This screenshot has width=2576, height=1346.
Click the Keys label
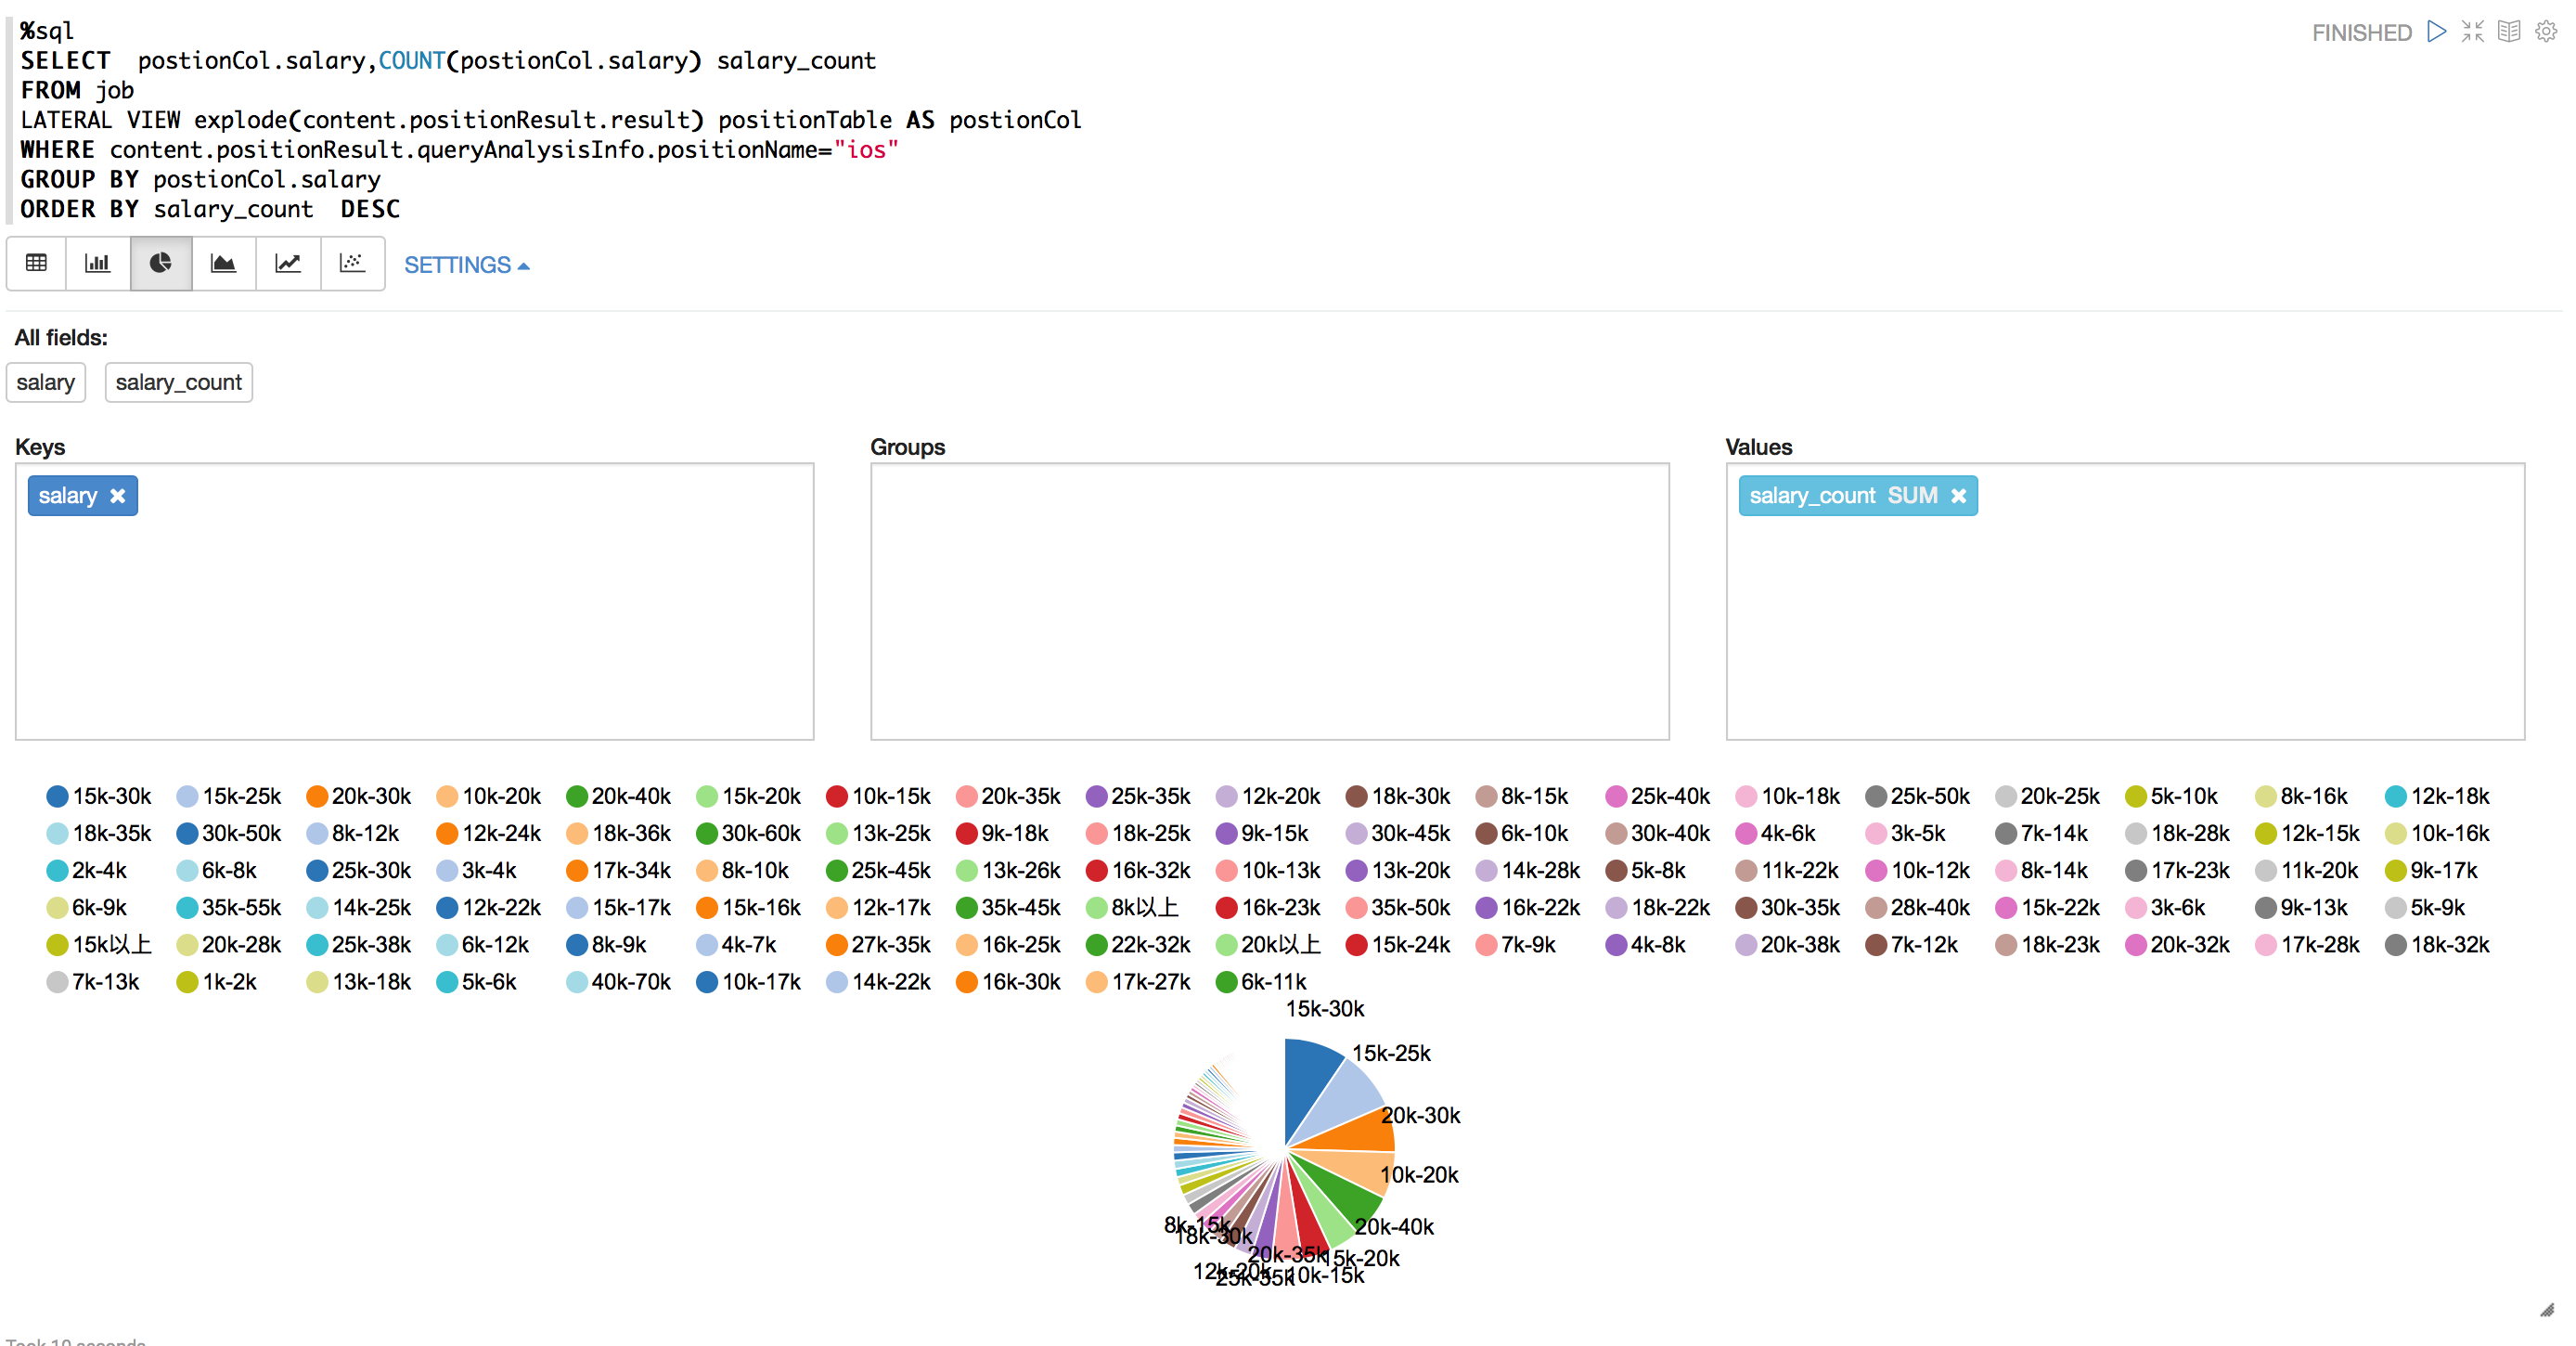click(x=40, y=447)
